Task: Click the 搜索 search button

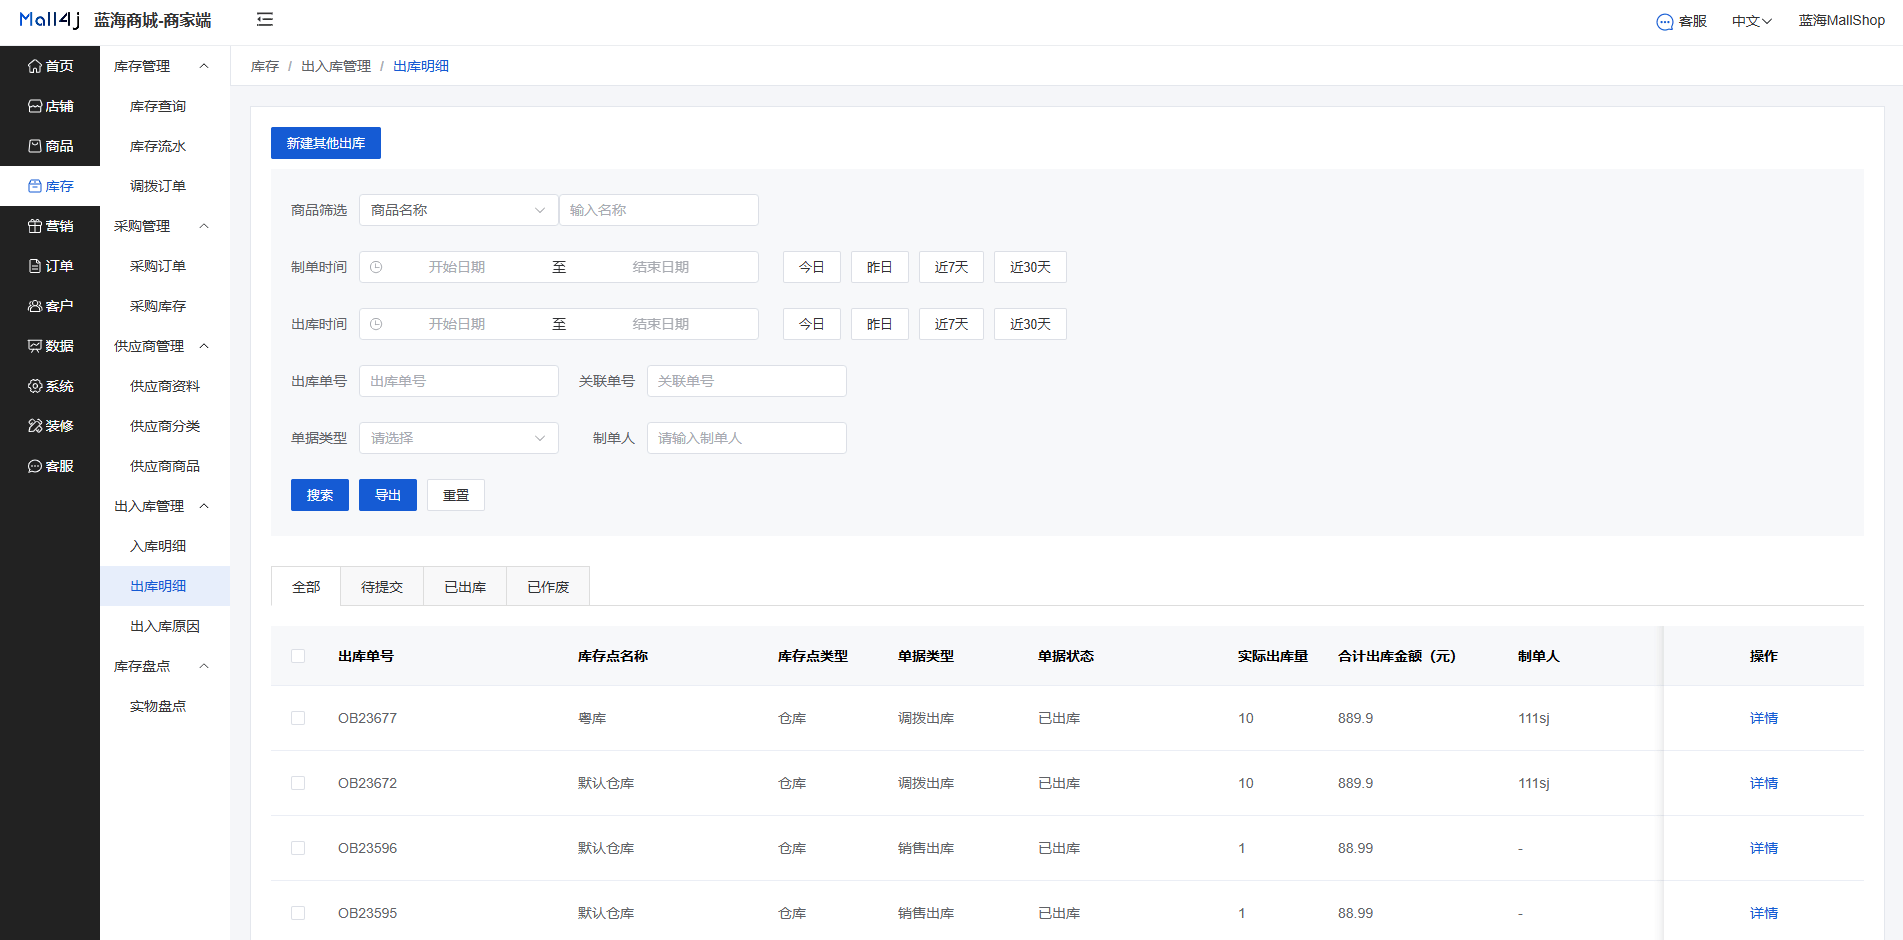Action: click(x=320, y=495)
